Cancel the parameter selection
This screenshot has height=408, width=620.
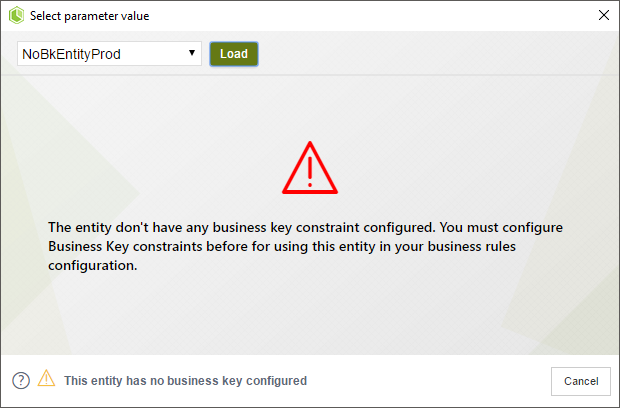coord(581,381)
